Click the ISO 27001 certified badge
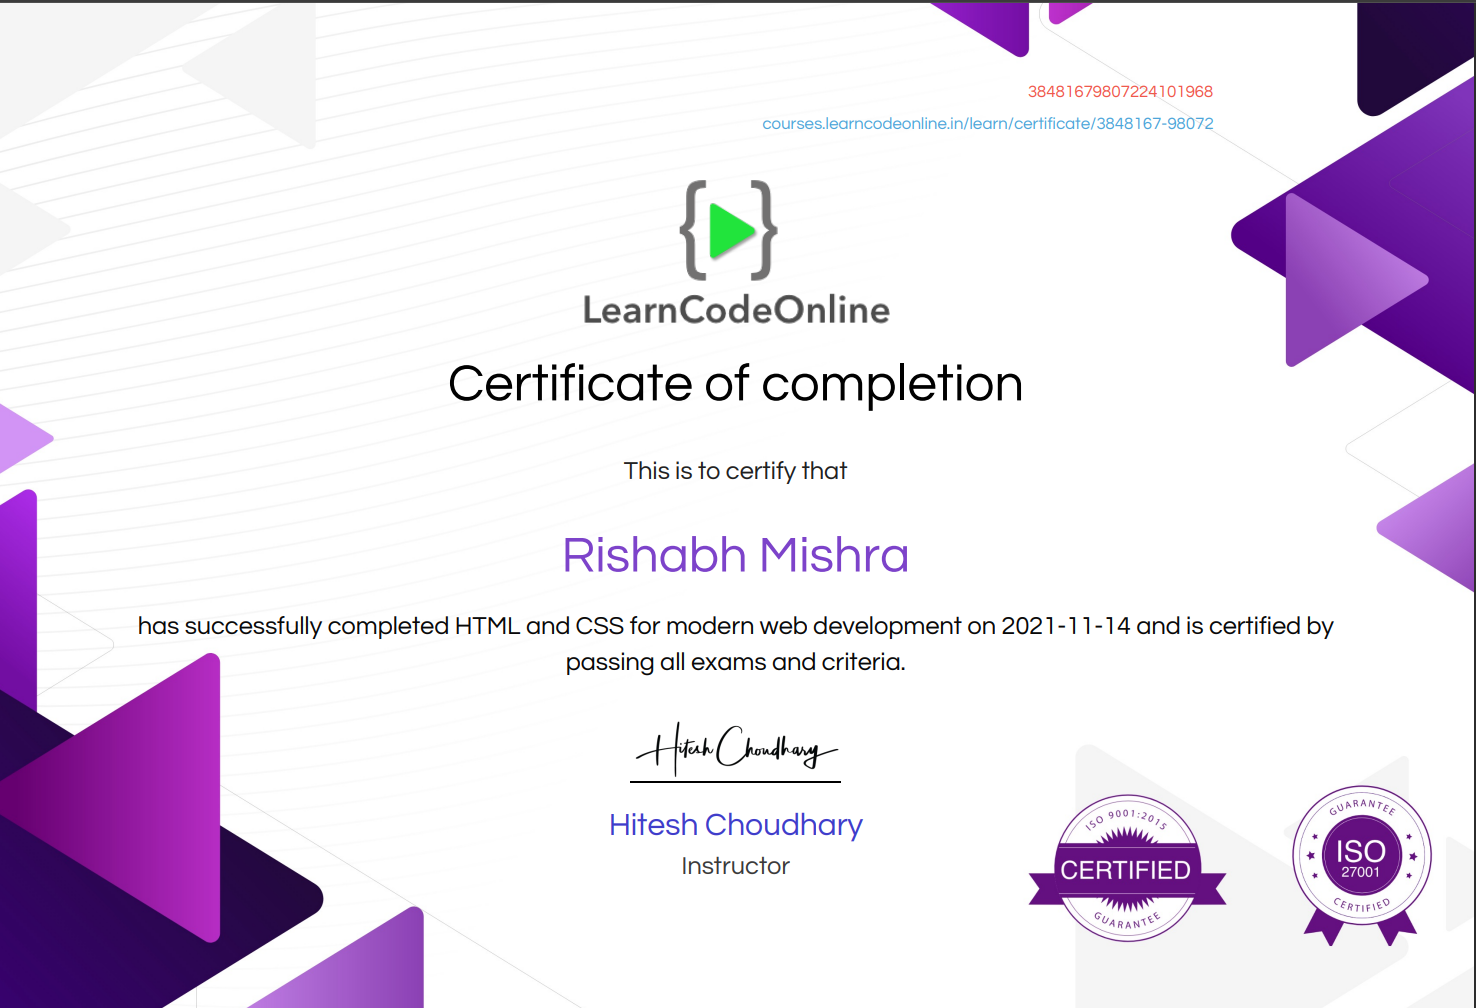Image resolution: width=1476 pixels, height=1008 pixels. (1361, 864)
